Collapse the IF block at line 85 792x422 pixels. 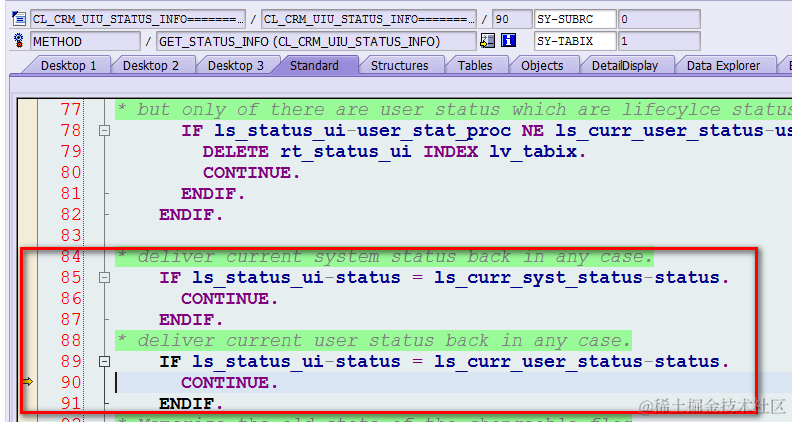pos(104,277)
